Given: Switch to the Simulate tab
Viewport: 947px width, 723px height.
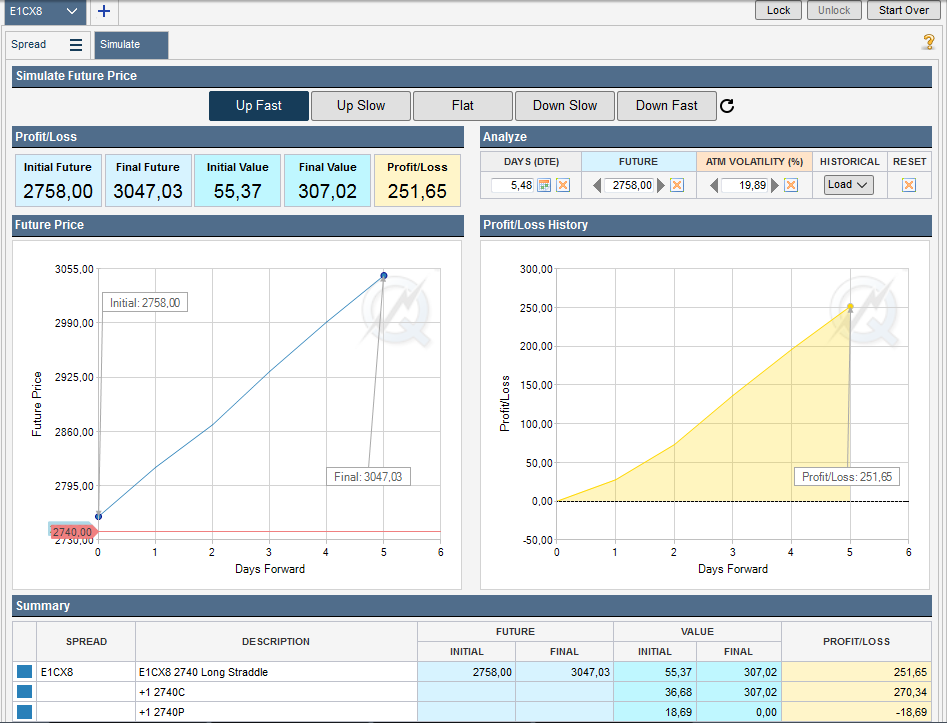Looking at the screenshot, I should pos(131,45).
